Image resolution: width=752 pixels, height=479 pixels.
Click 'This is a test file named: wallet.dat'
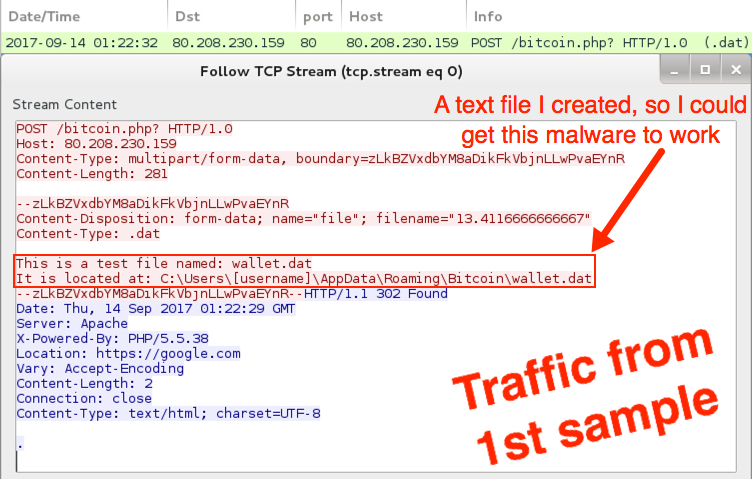(x=164, y=263)
